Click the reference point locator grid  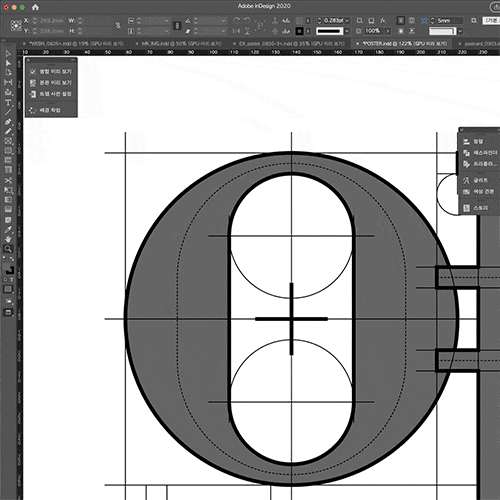point(16,26)
